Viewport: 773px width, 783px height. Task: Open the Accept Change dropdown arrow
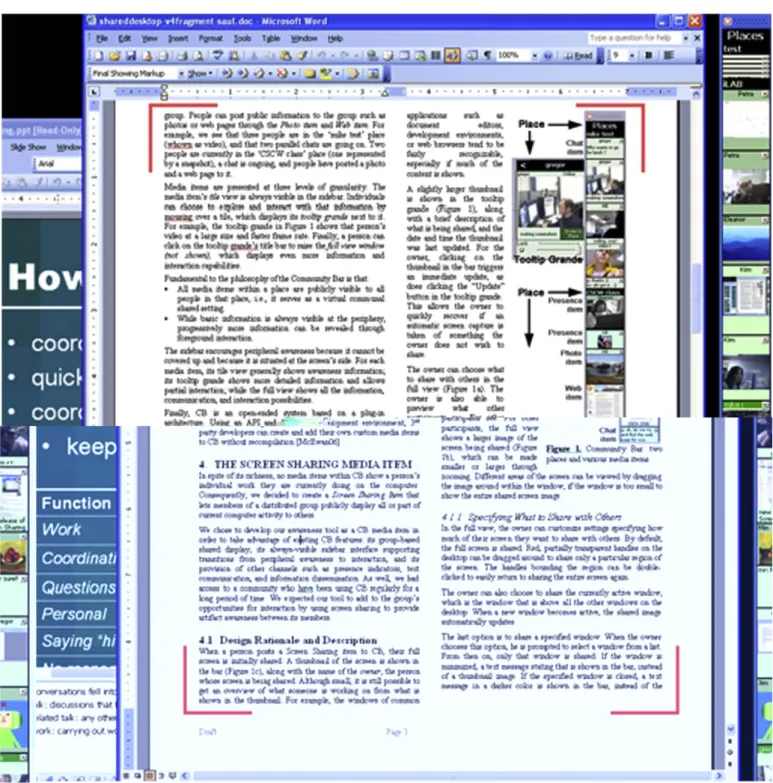270,74
